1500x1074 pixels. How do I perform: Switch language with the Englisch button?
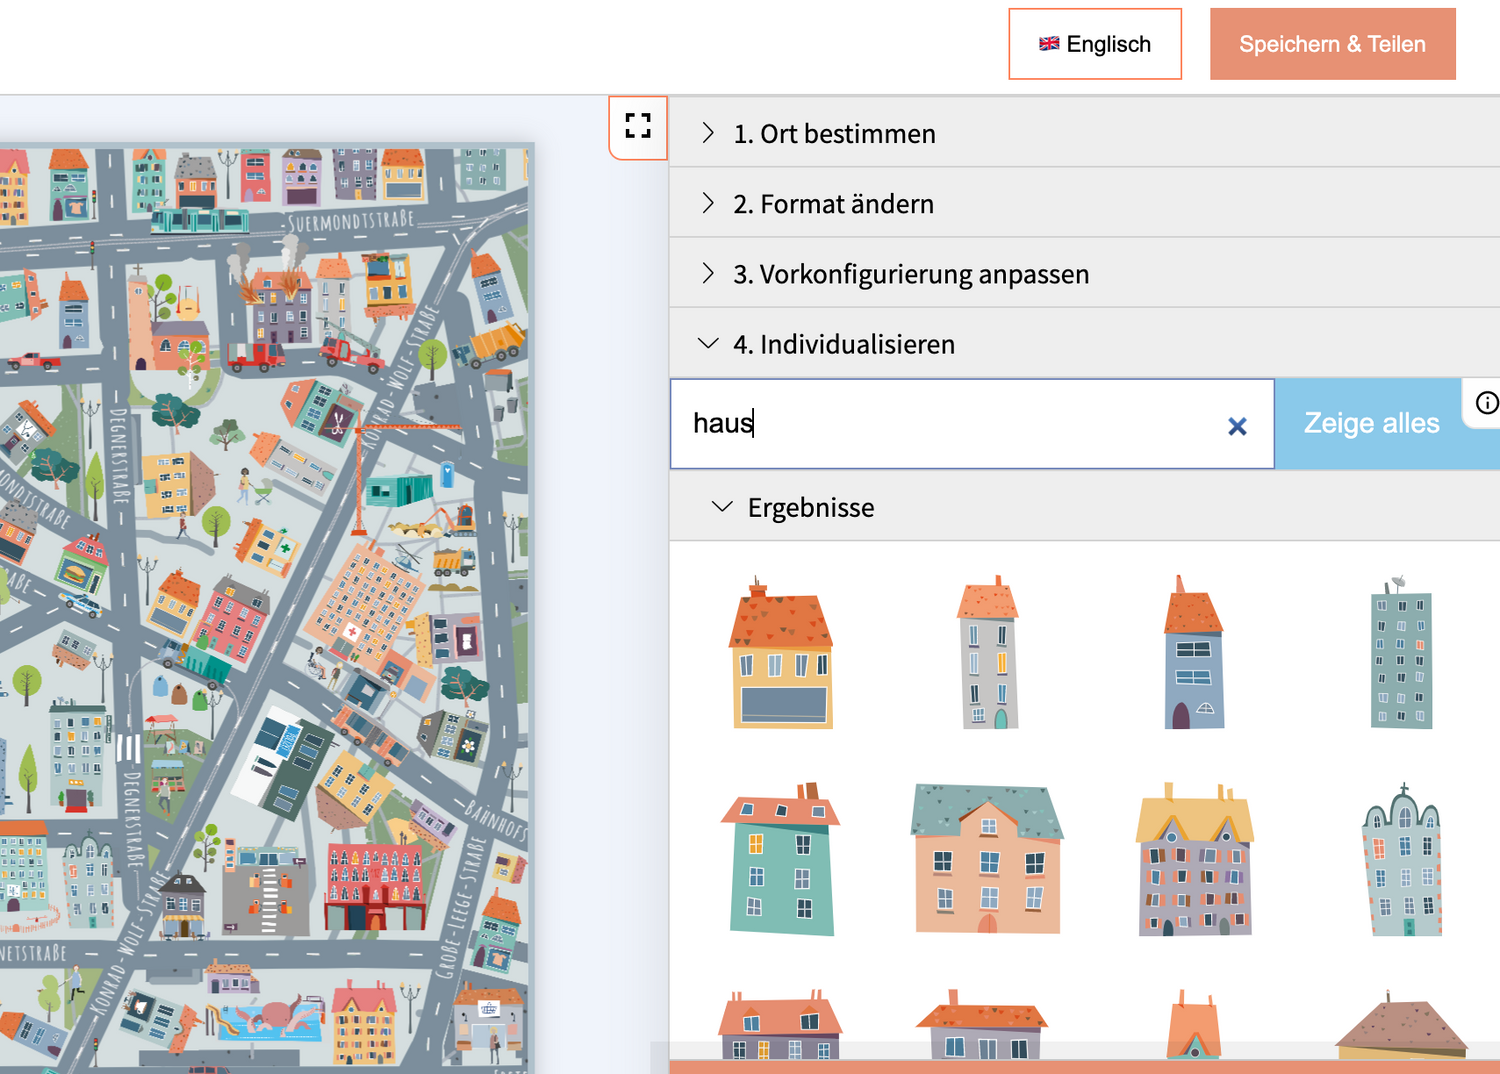pyautogui.click(x=1095, y=44)
